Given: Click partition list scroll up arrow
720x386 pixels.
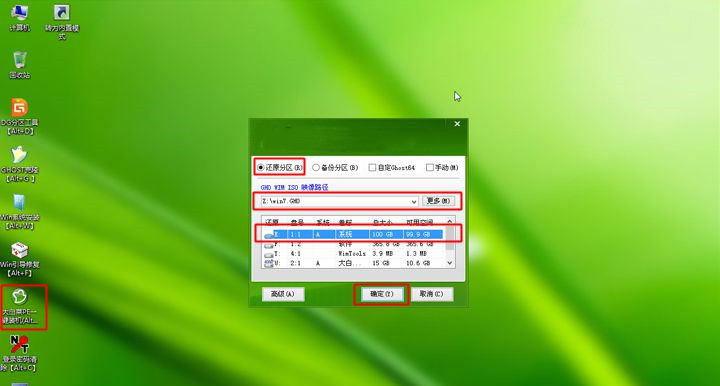Looking at the screenshot, I should [x=450, y=222].
